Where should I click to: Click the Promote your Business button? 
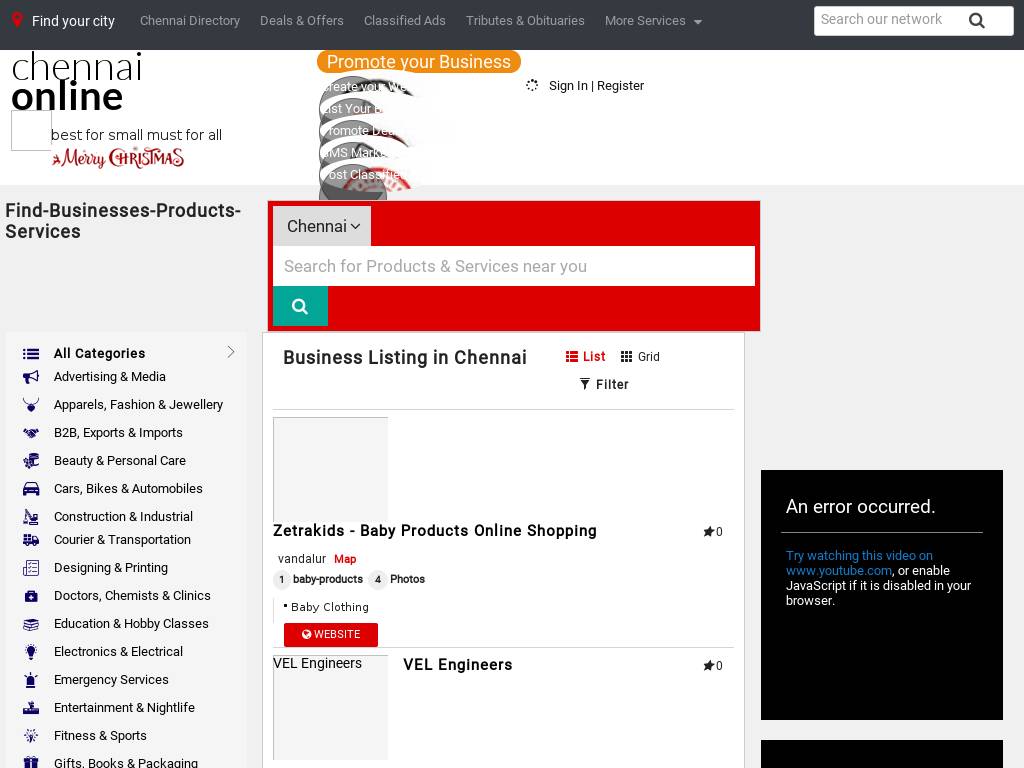pyautogui.click(x=418, y=62)
